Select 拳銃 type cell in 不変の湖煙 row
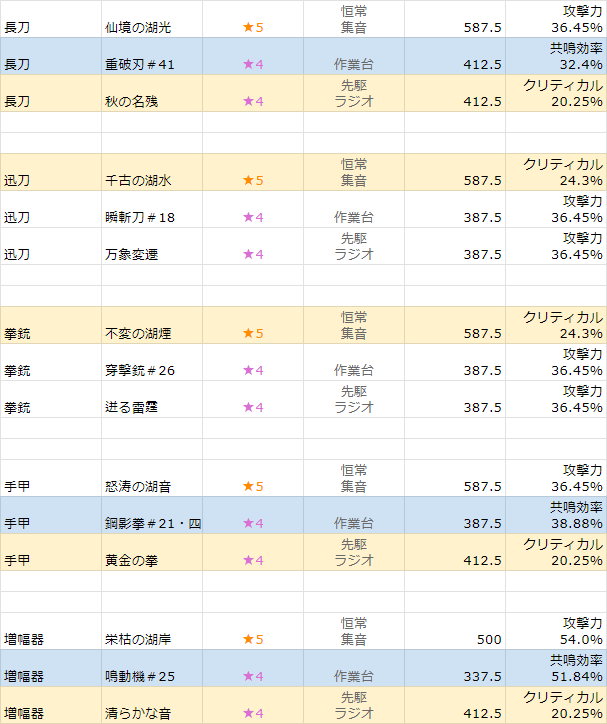The image size is (607, 724). (51, 325)
